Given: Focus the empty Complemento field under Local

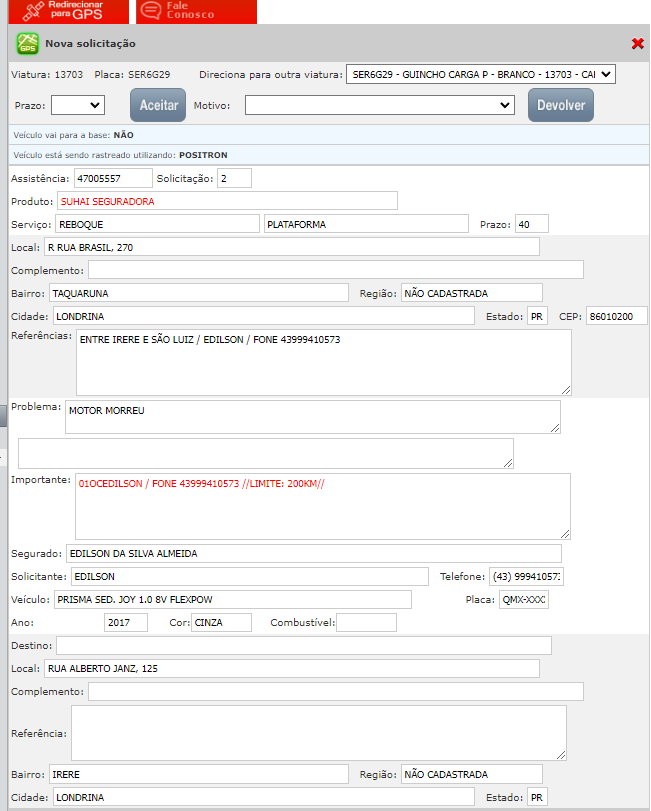Looking at the screenshot, I should coord(335,270).
